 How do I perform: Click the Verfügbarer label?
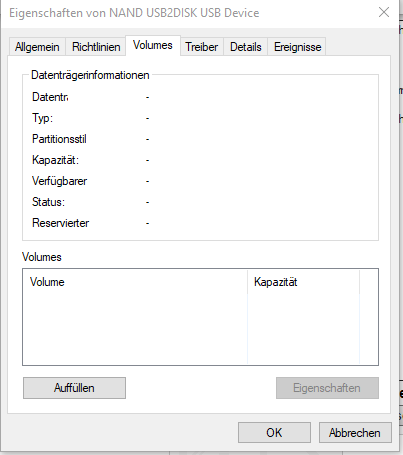[x=60, y=181]
